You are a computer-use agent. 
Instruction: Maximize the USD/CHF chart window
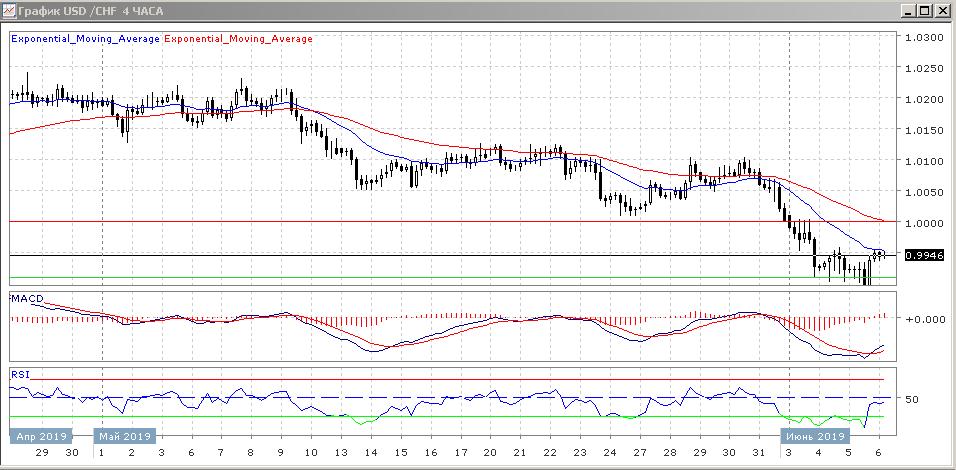[925, 11]
